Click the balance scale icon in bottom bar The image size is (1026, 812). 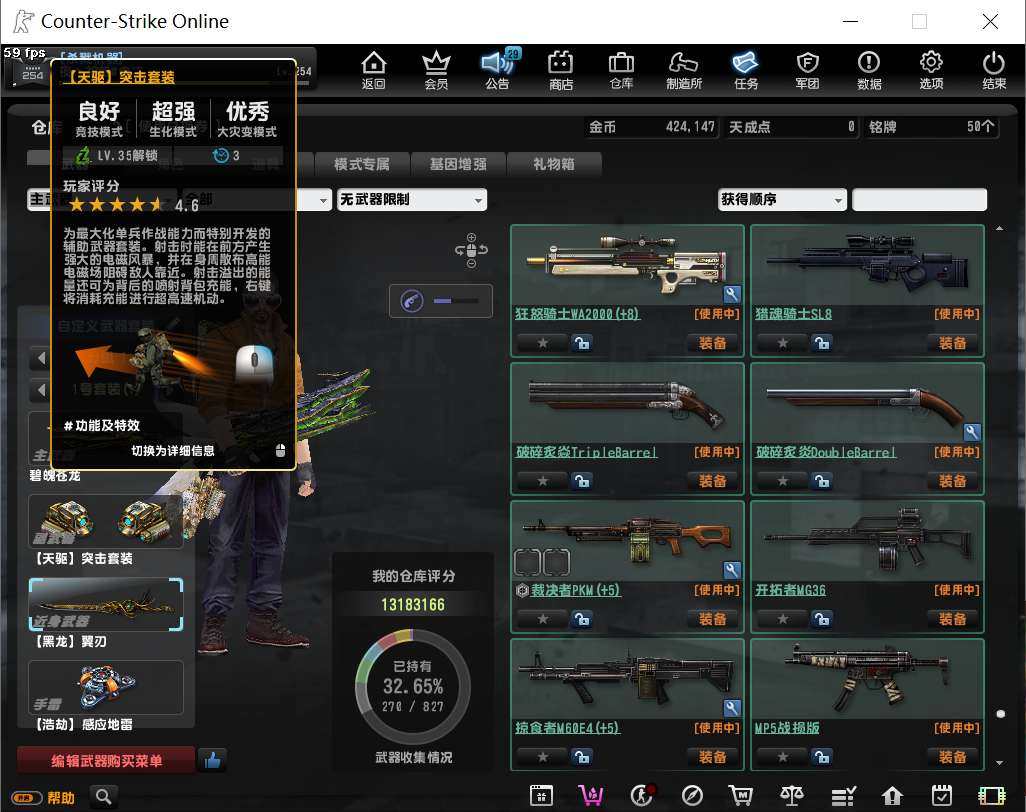point(792,795)
